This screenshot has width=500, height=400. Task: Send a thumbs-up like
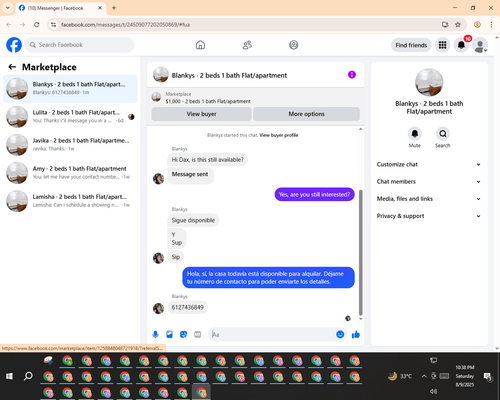tap(356, 334)
